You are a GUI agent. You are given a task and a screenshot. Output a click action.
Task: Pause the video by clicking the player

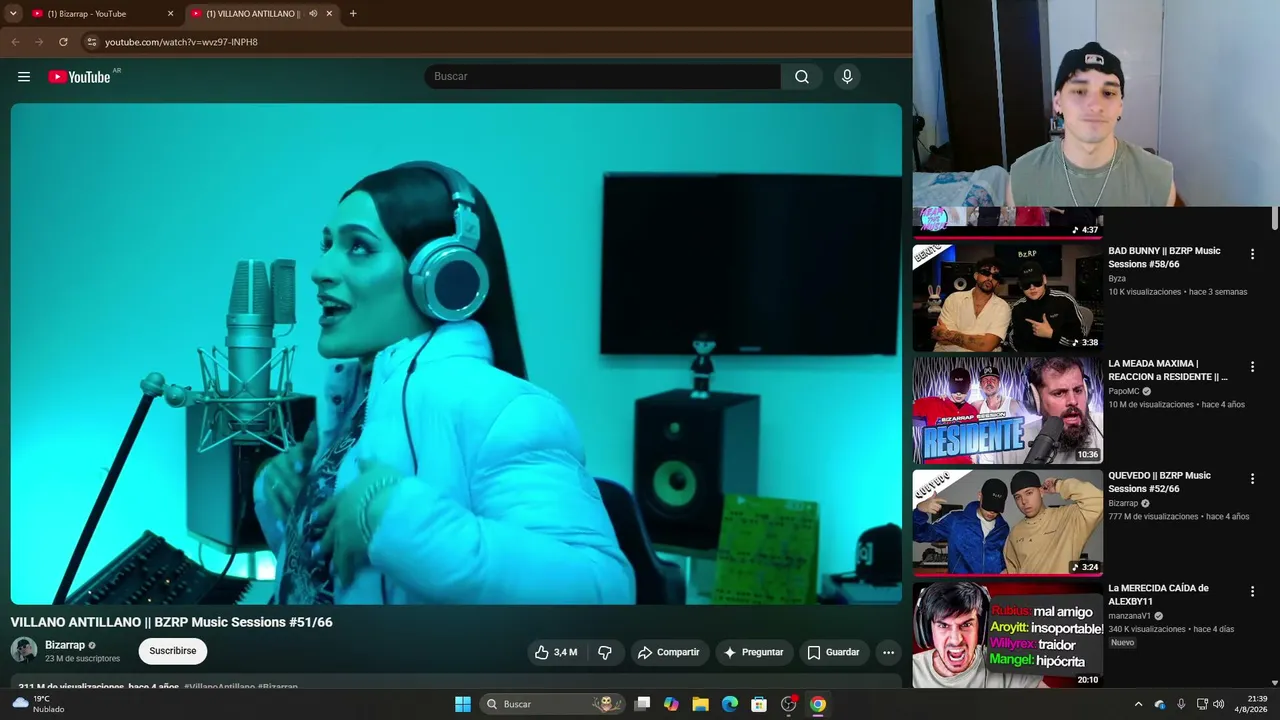pos(456,354)
